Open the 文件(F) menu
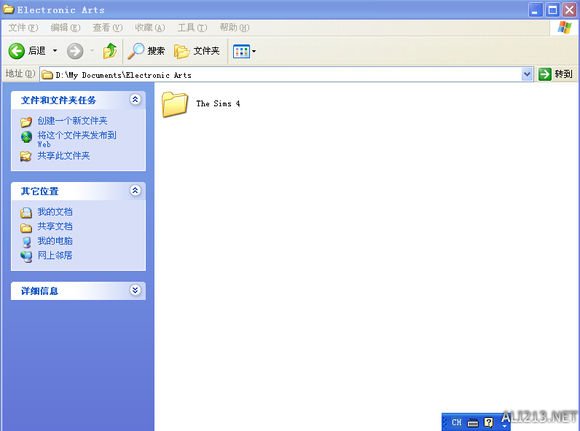This screenshot has width=580, height=431. click(x=23, y=27)
